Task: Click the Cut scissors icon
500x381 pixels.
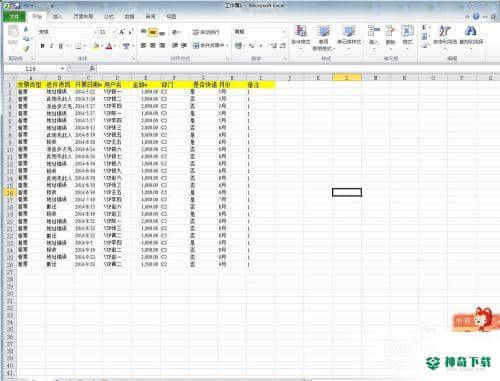Action: click(26, 30)
